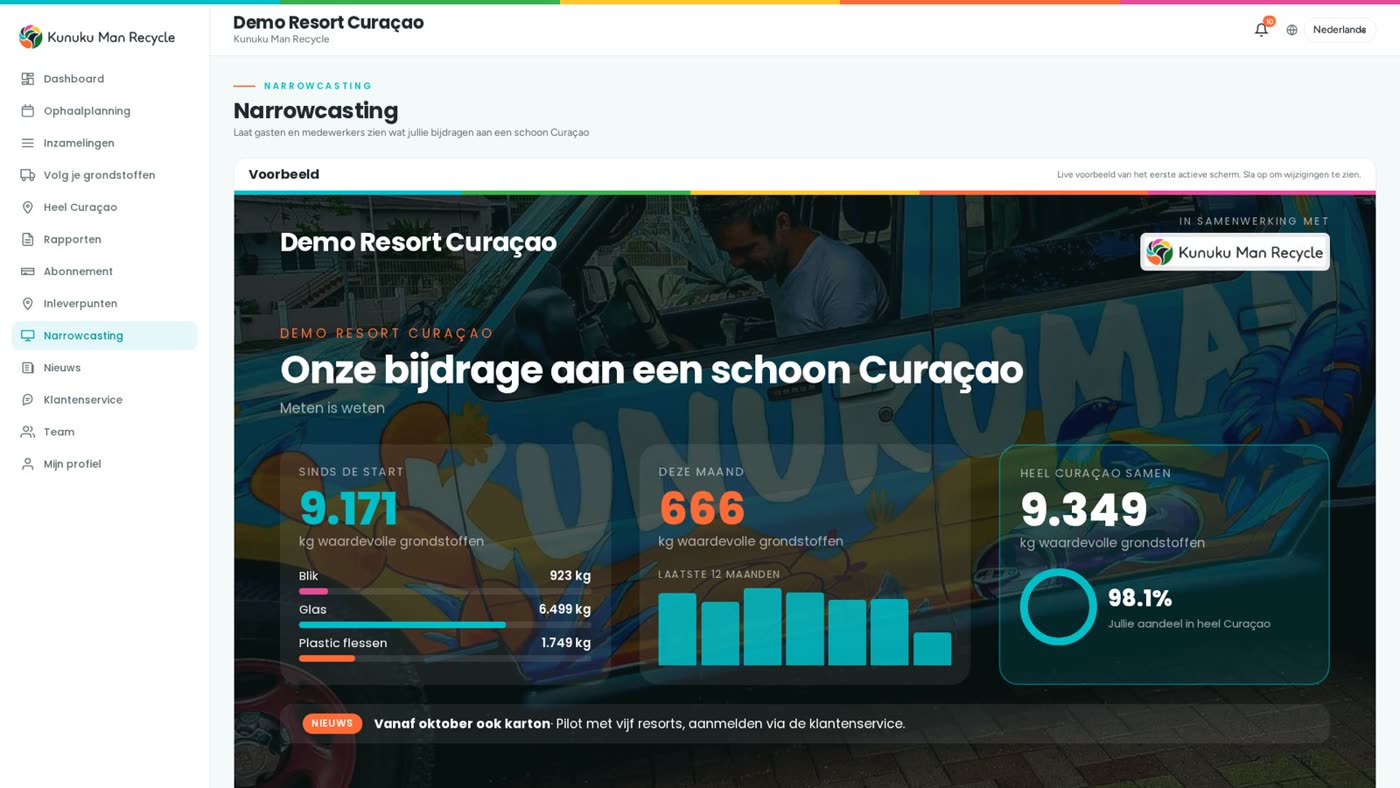Click the globe language icon

point(1292,30)
